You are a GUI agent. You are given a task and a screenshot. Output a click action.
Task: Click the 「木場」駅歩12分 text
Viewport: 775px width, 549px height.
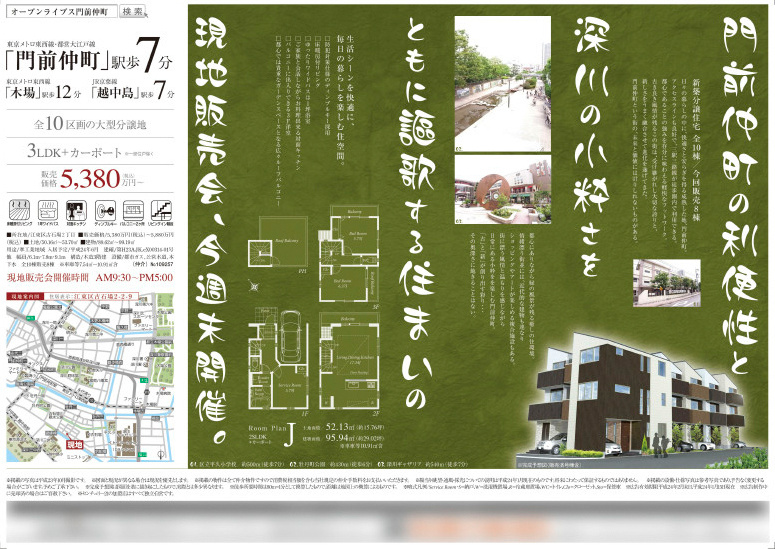click(43, 92)
